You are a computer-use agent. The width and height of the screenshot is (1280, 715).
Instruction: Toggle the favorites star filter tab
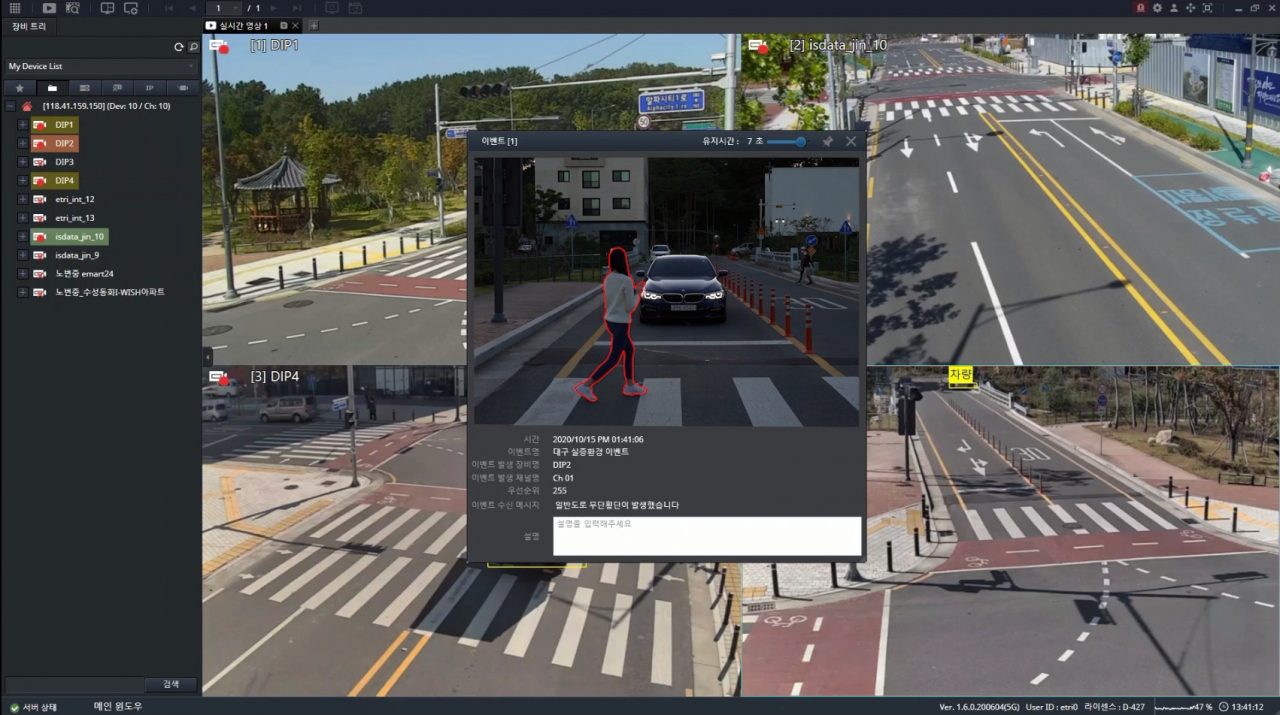(x=19, y=88)
